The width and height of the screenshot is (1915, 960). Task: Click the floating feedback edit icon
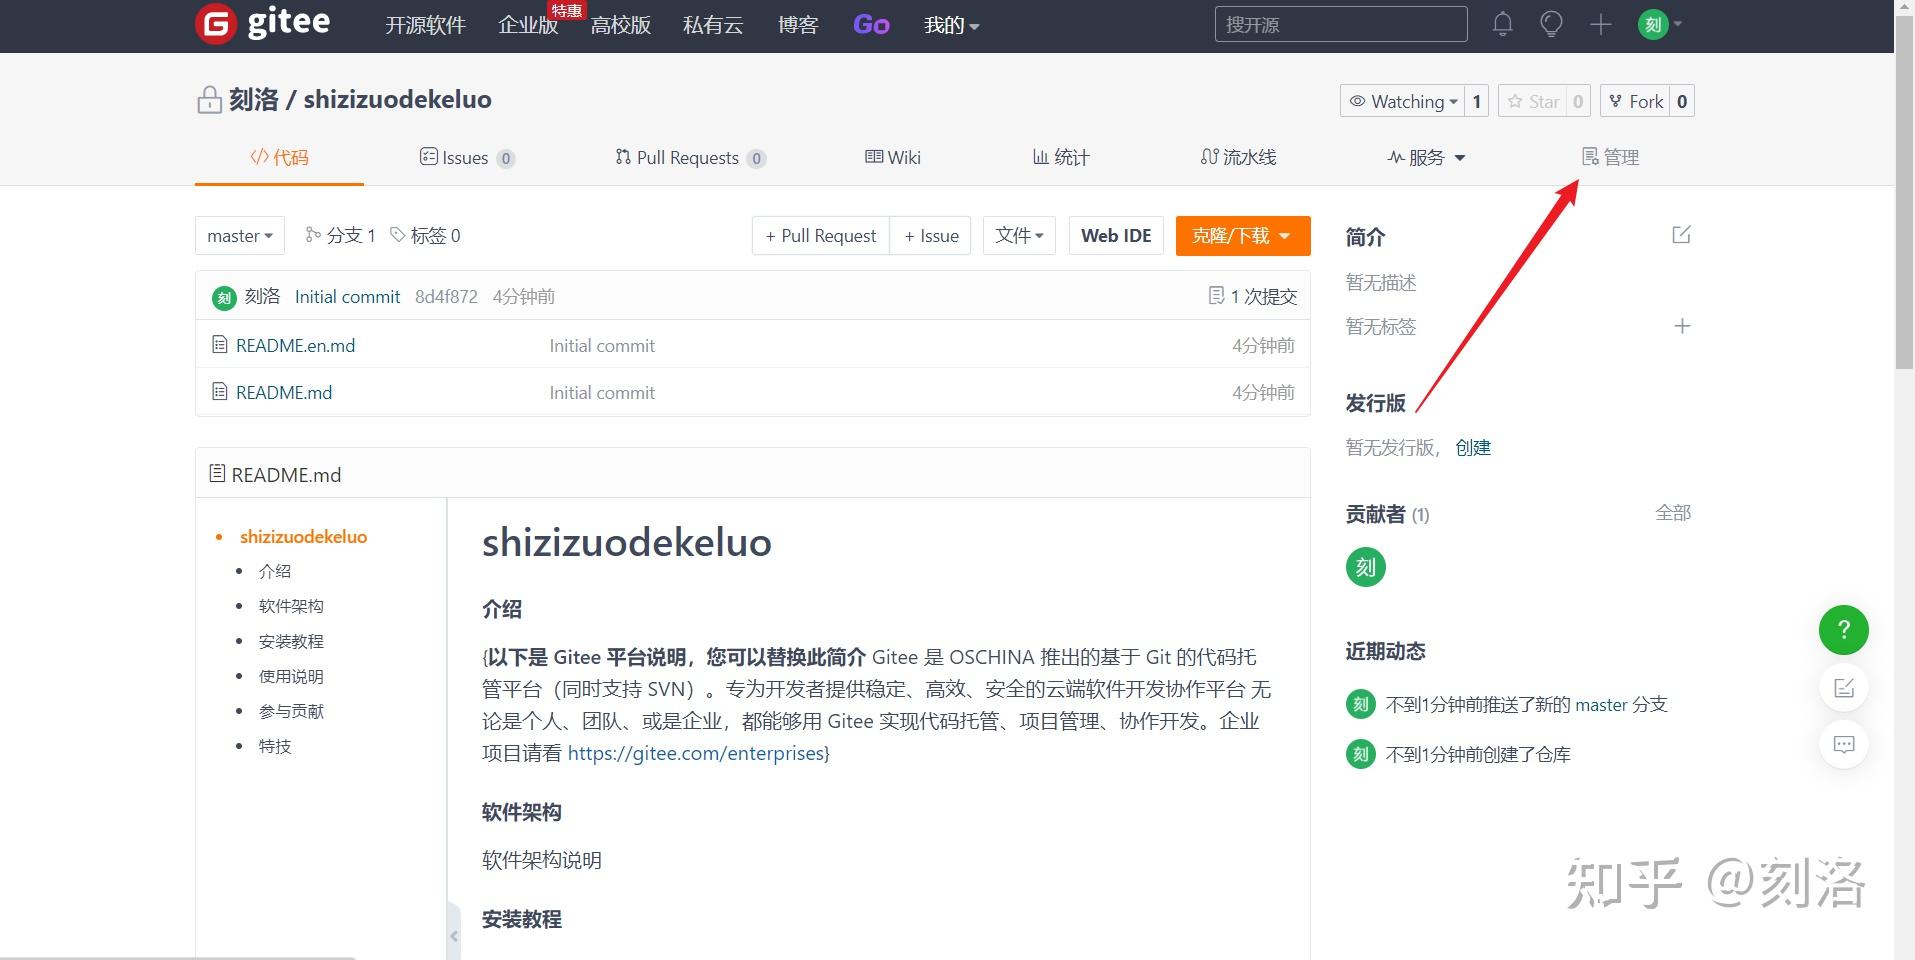click(x=1843, y=688)
